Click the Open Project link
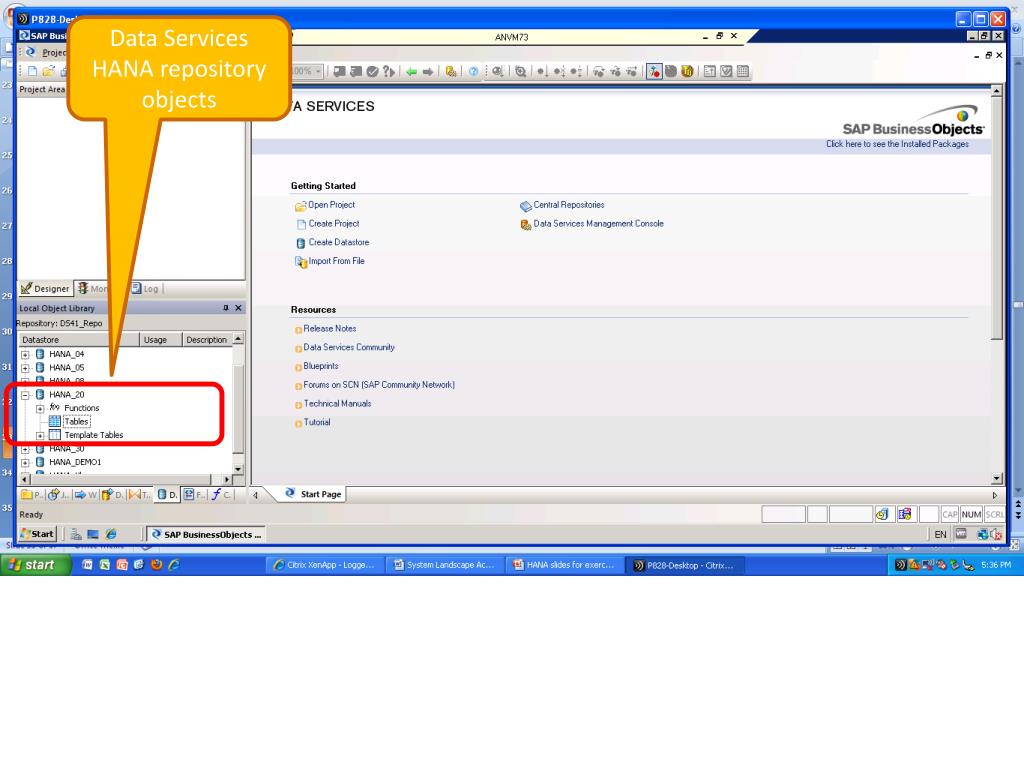This screenshot has width=1024, height=768. (331, 205)
